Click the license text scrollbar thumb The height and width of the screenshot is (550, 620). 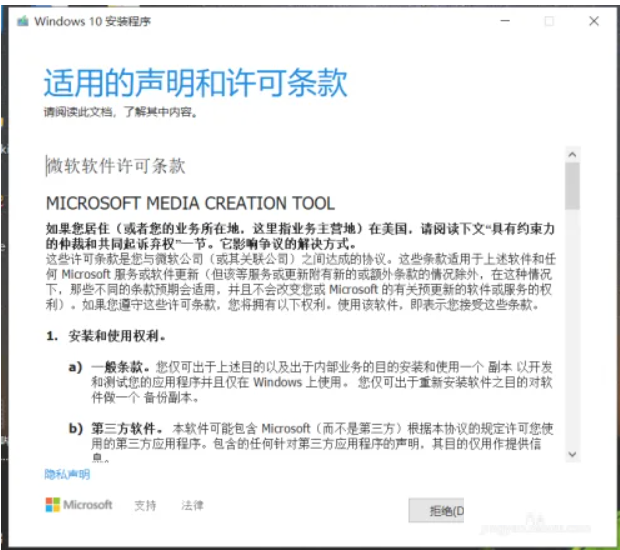pos(572,186)
